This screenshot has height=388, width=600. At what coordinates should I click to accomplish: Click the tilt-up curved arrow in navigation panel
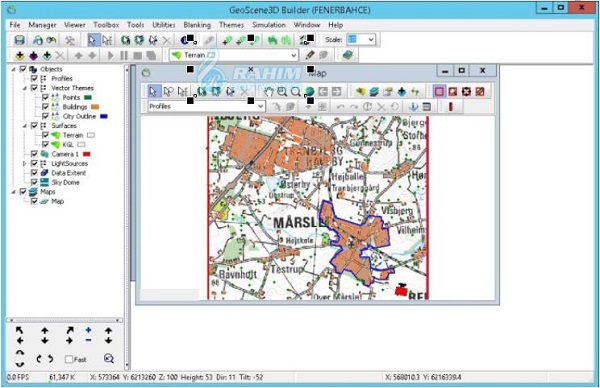point(20,352)
